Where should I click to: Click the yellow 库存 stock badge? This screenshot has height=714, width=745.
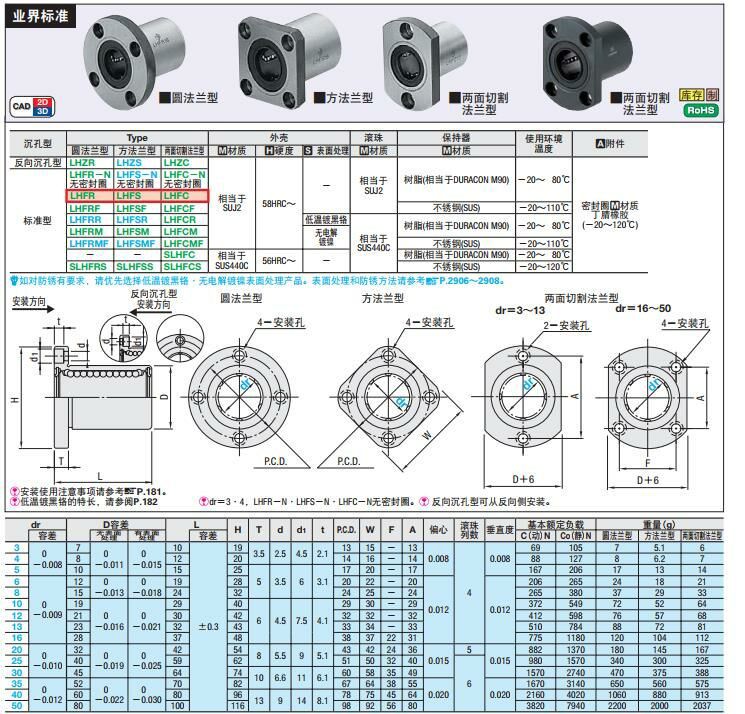691,95
